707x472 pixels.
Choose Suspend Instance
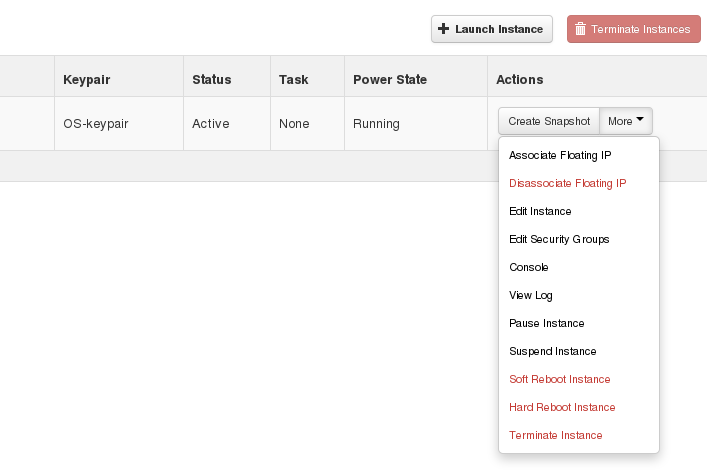coord(552,352)
